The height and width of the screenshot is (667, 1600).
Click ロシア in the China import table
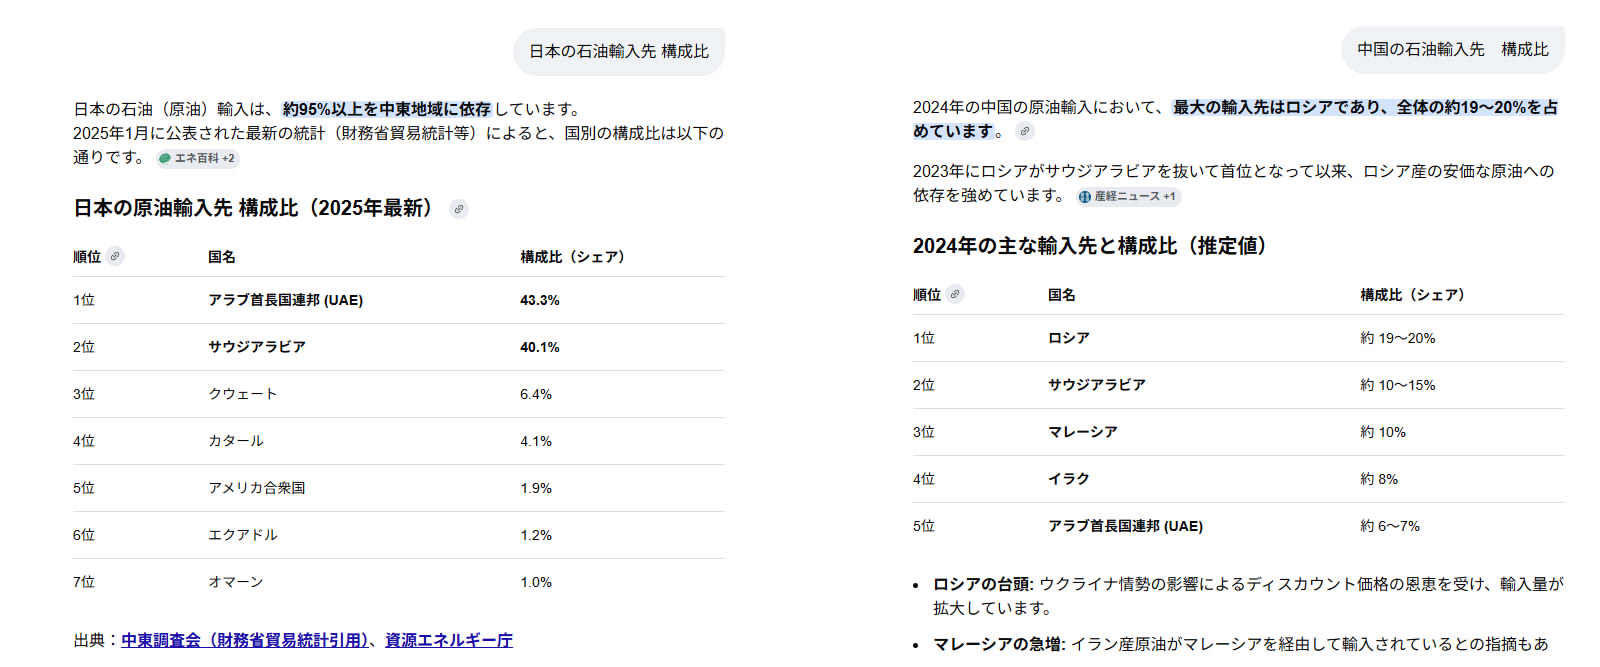tap(1069, 338)
